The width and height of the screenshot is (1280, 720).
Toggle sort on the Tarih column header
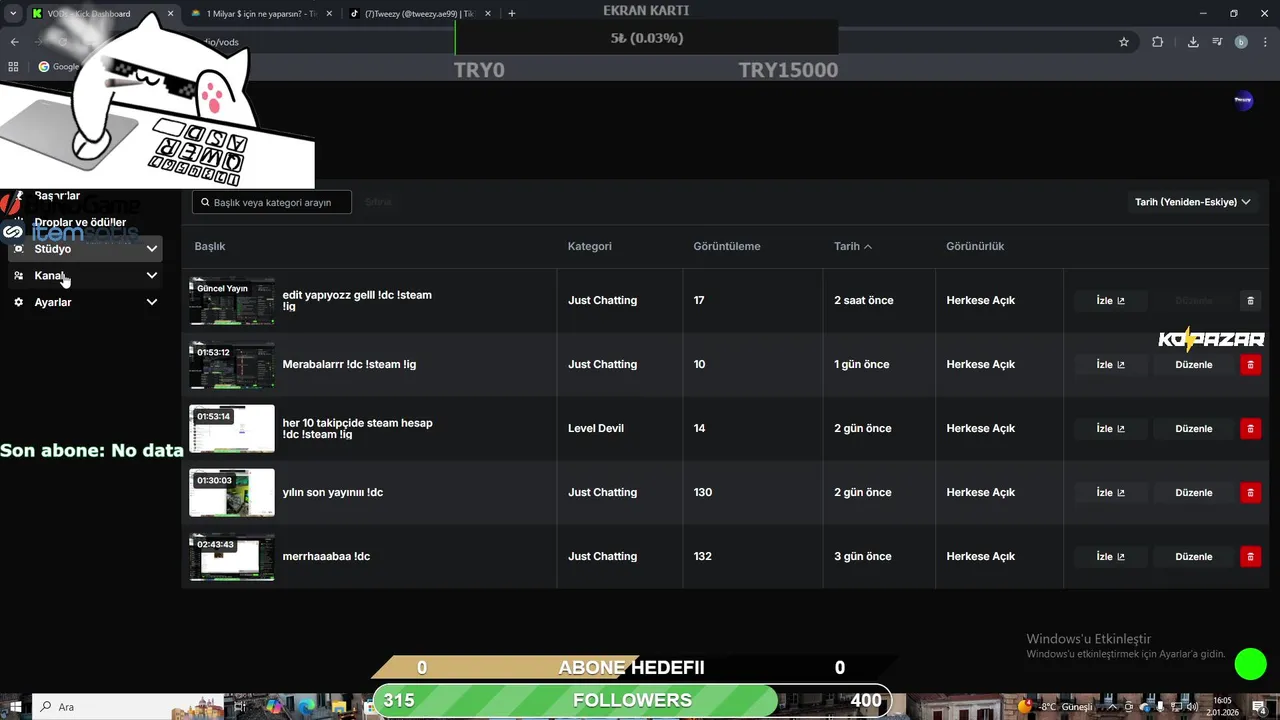(x=853, y=246)
